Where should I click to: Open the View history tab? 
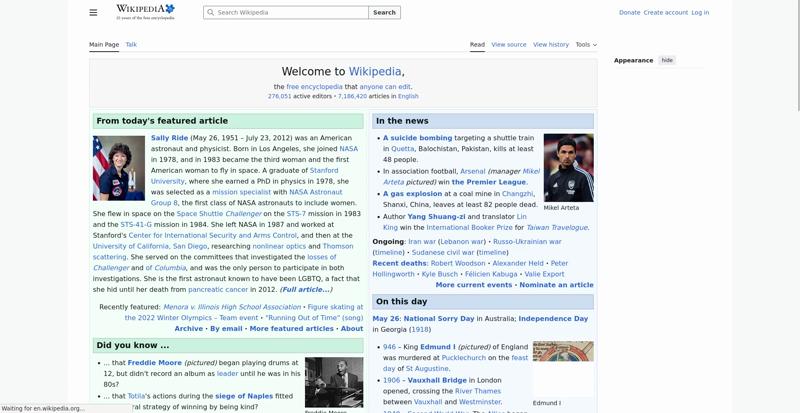click(551, 44)
